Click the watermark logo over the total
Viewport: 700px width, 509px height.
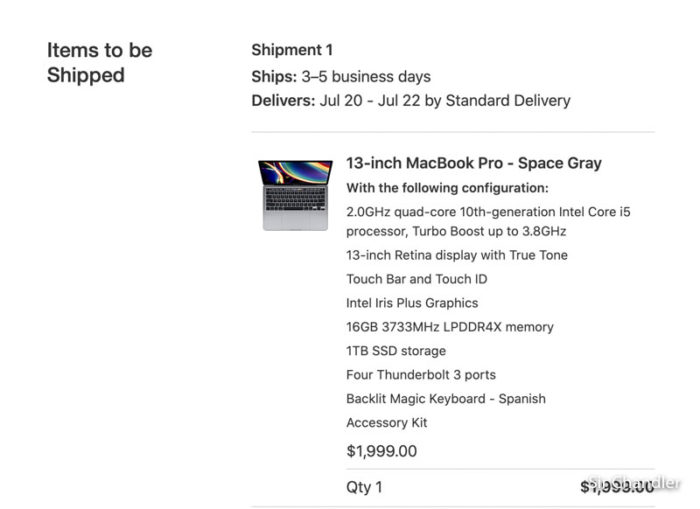tap(634, 483)
